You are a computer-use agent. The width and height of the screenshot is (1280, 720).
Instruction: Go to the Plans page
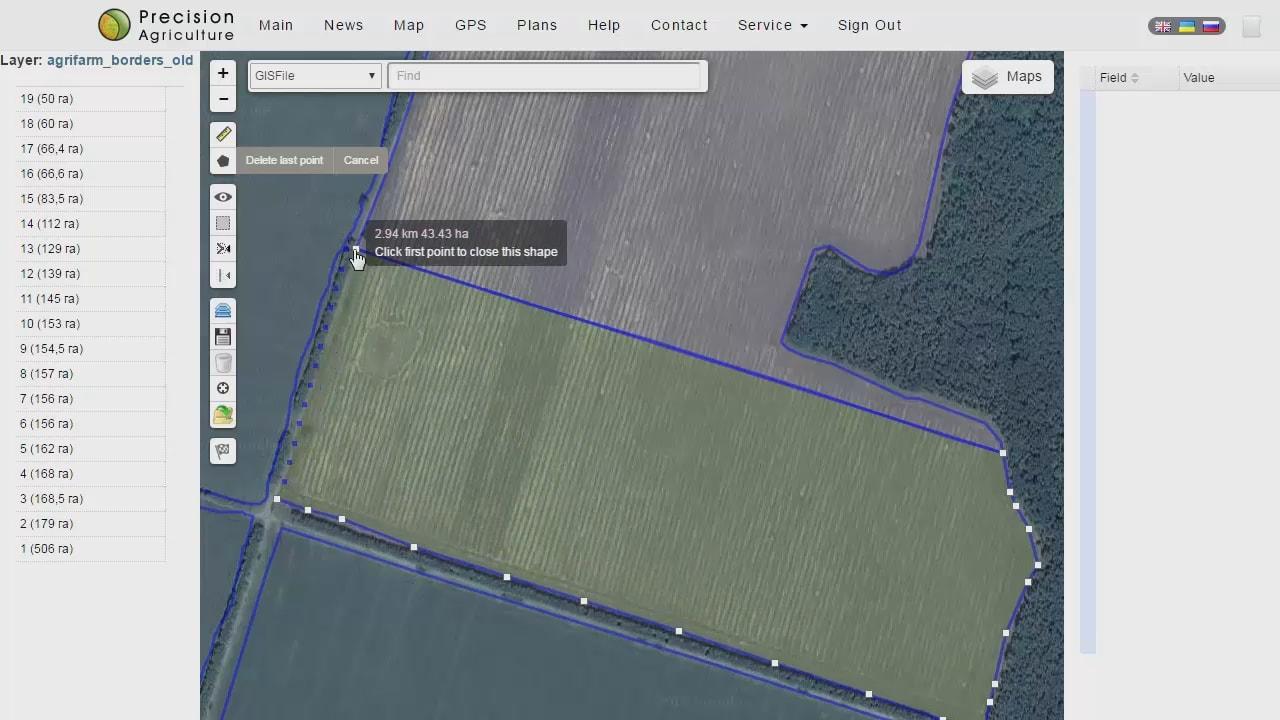click(x=537, y=25)
